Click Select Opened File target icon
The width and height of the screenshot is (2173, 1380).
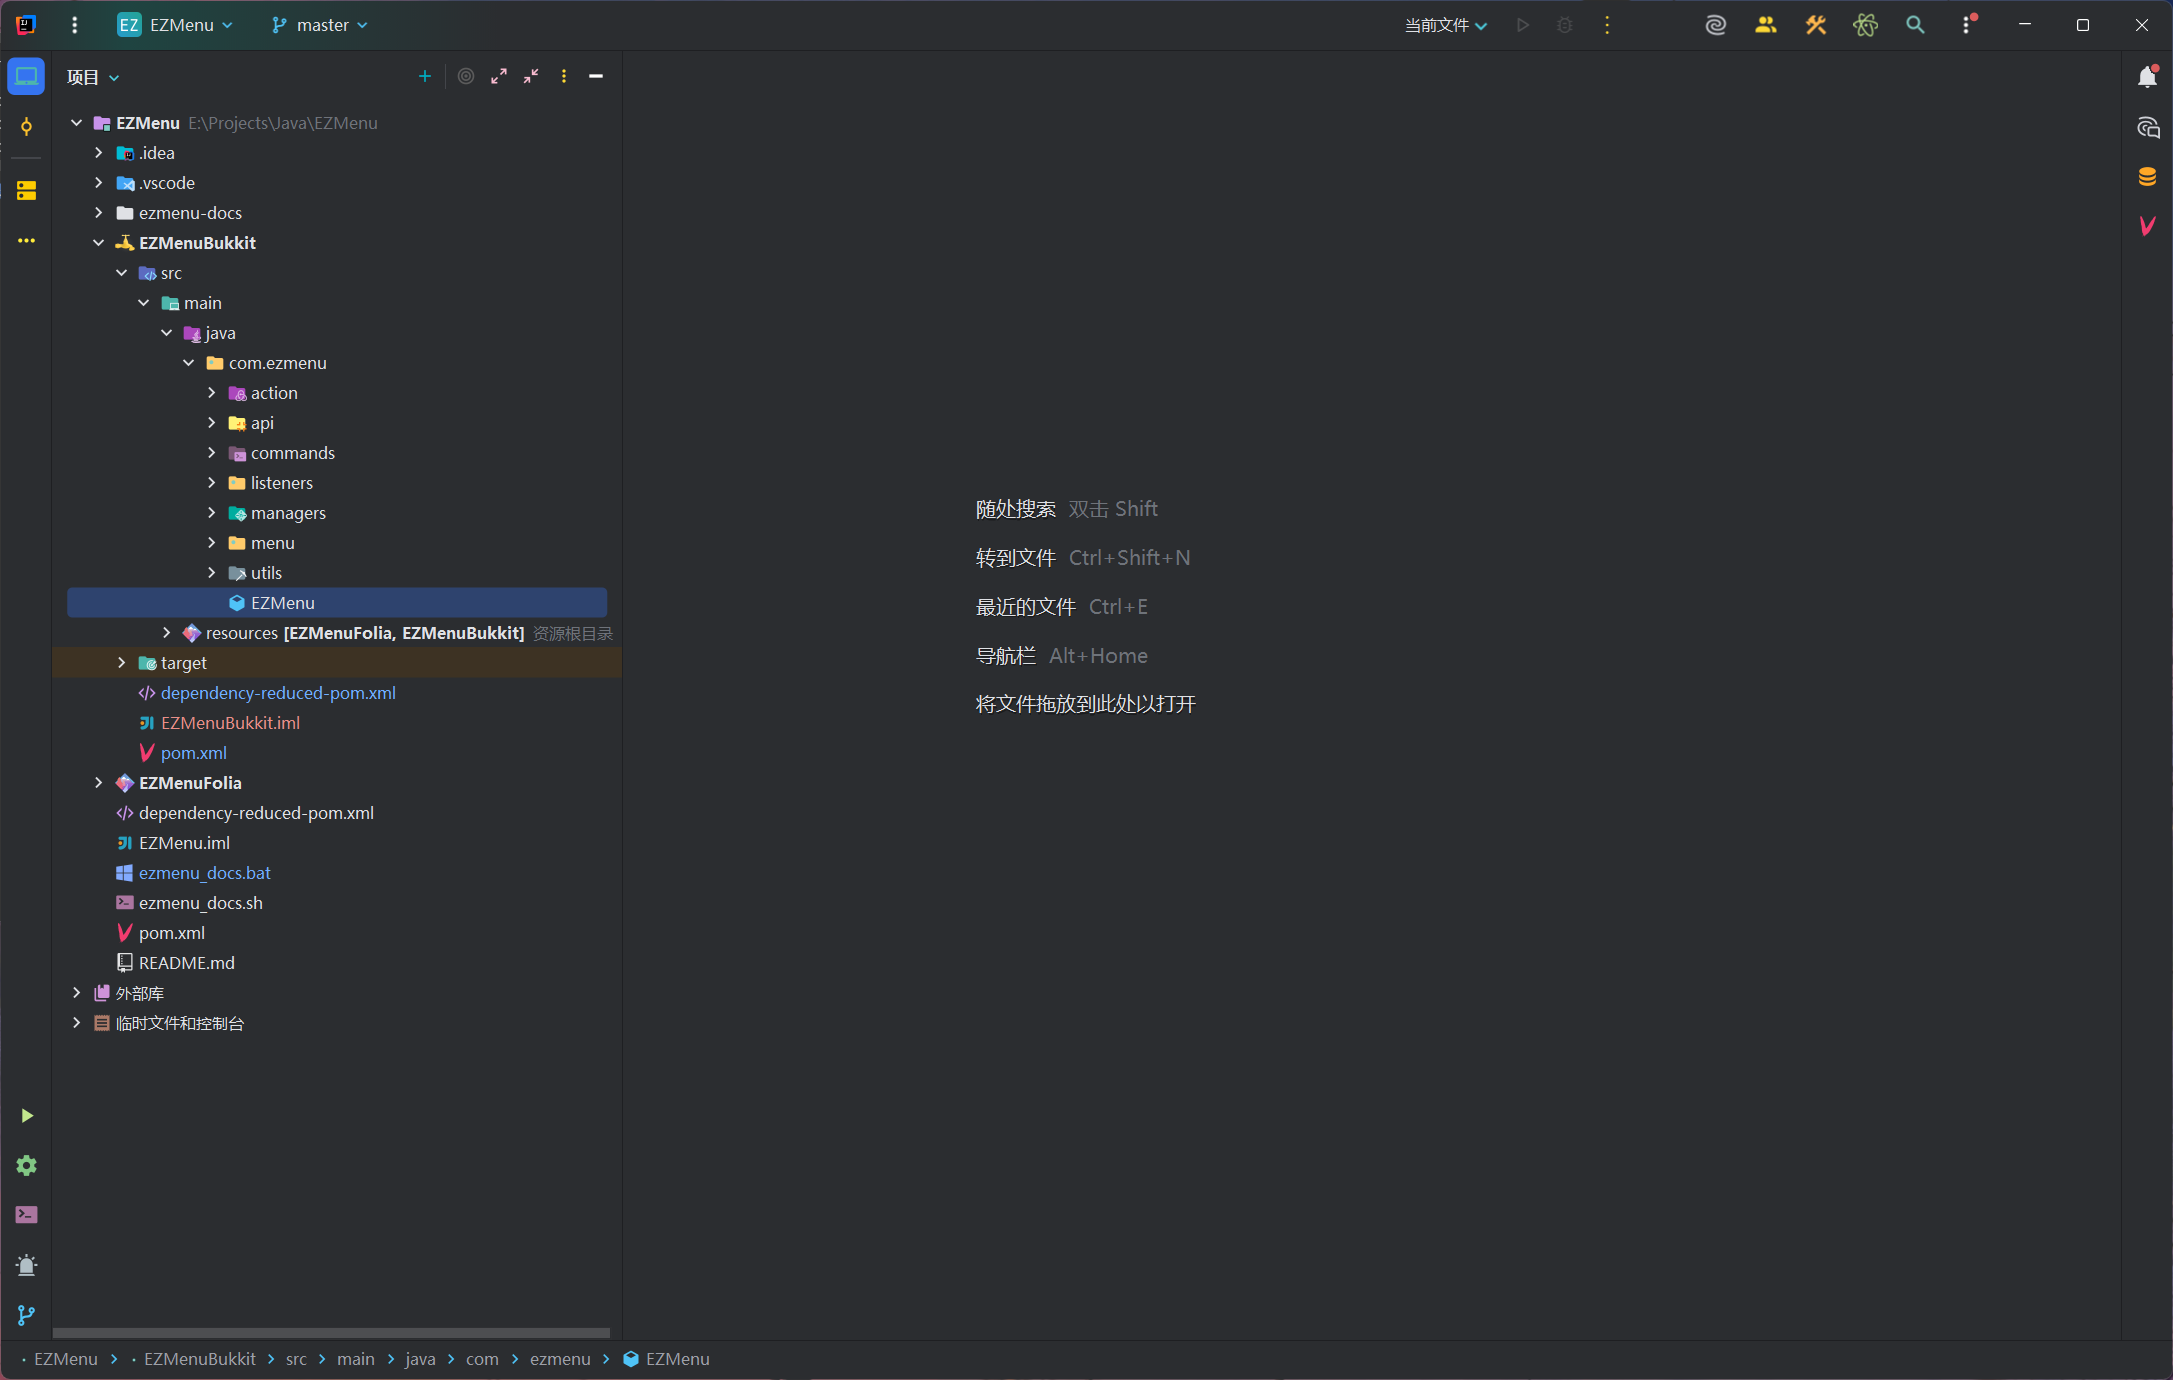[466, 76]
